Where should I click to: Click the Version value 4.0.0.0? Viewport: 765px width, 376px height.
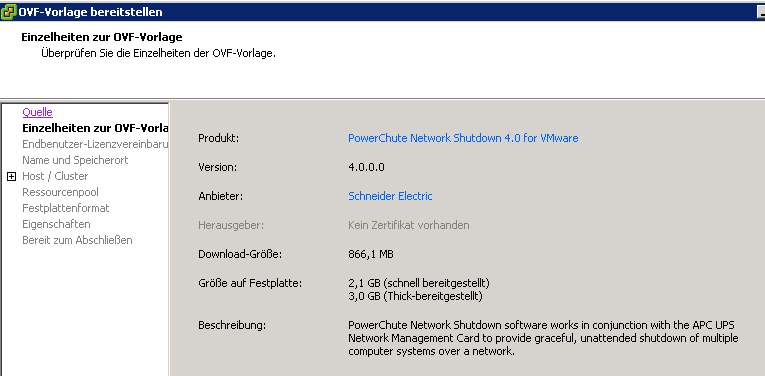(x=366, y=167)
